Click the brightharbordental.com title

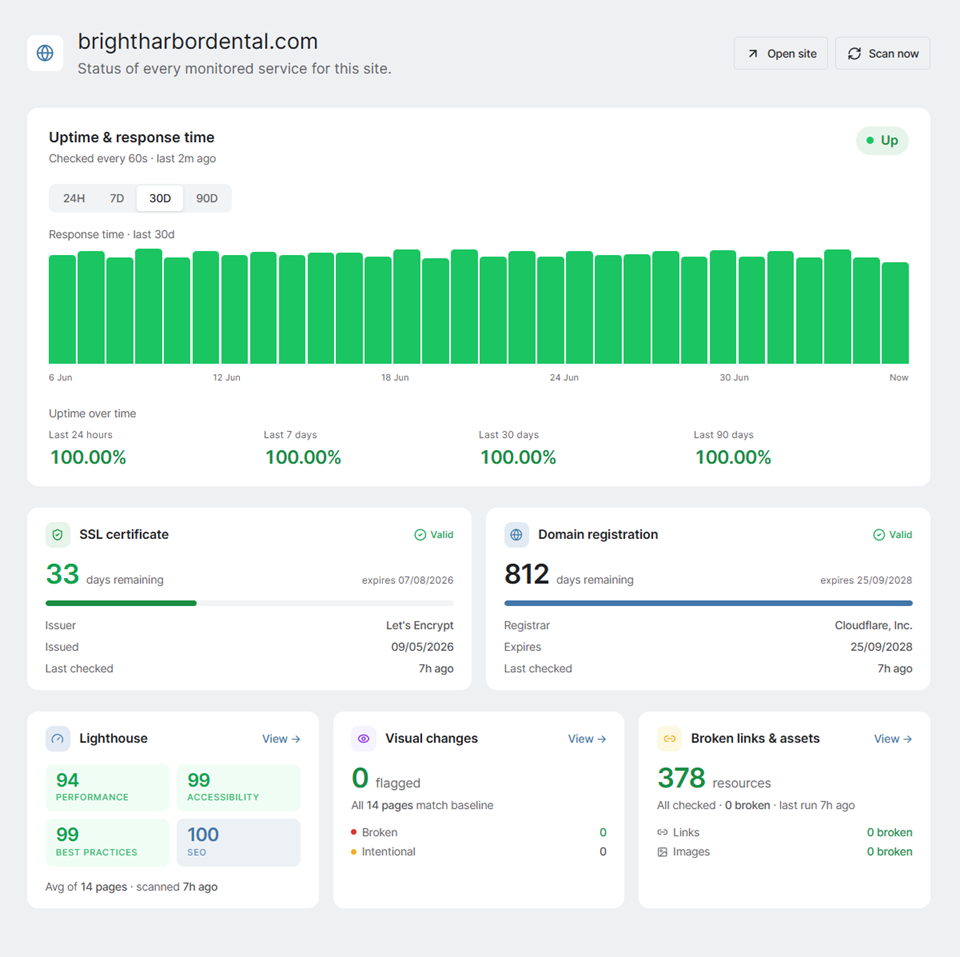[x=198, y=42]
